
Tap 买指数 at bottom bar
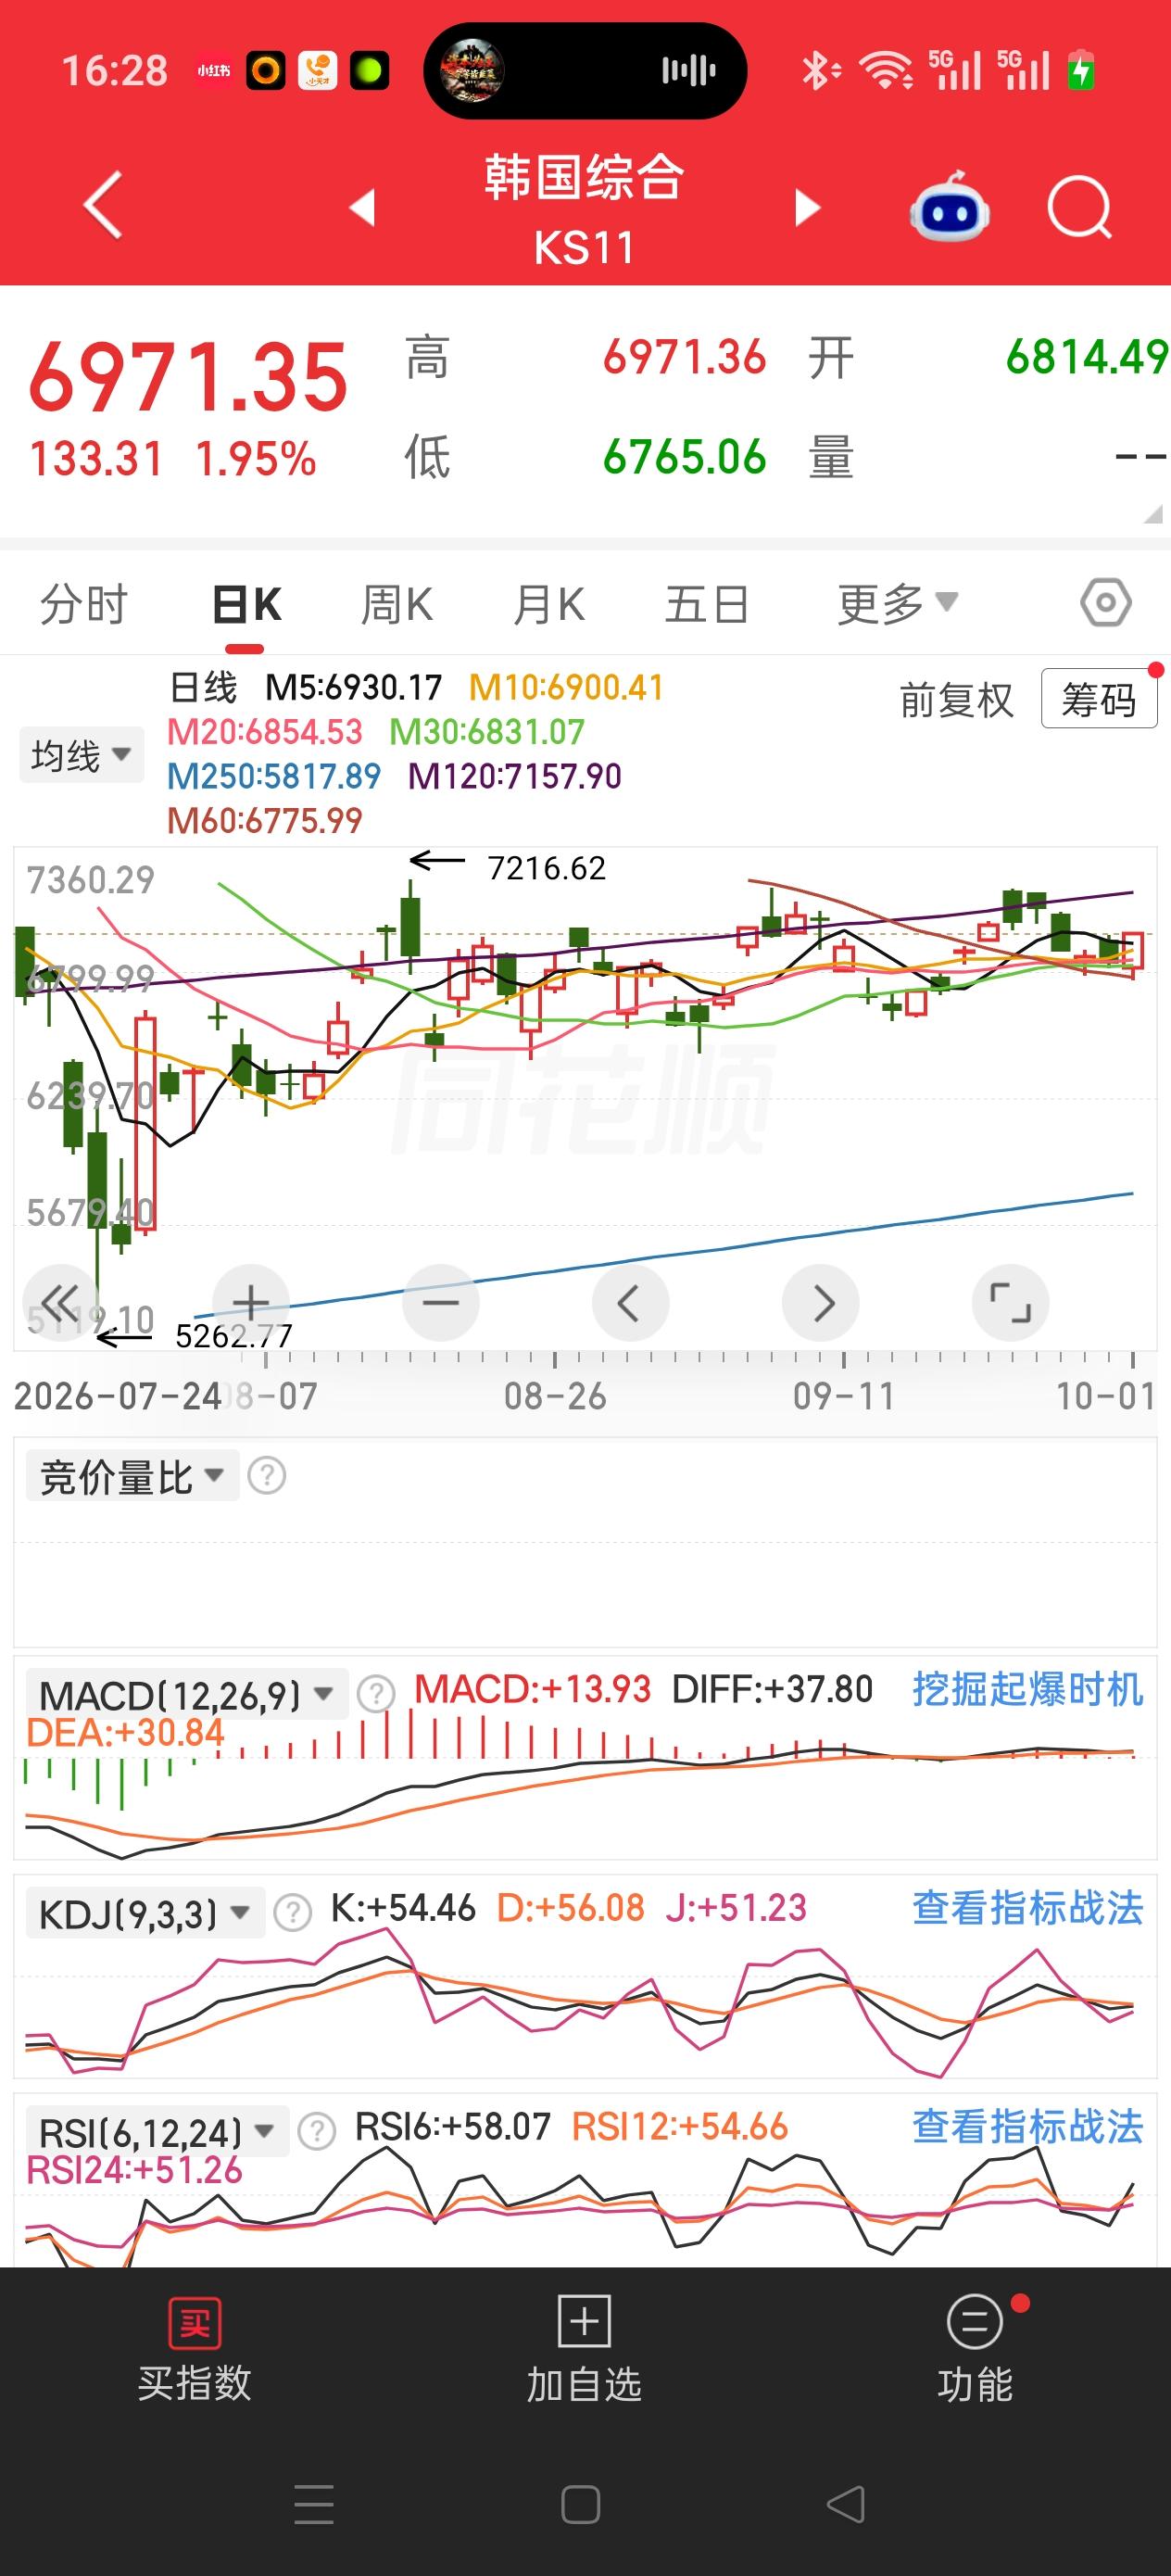195,2350
